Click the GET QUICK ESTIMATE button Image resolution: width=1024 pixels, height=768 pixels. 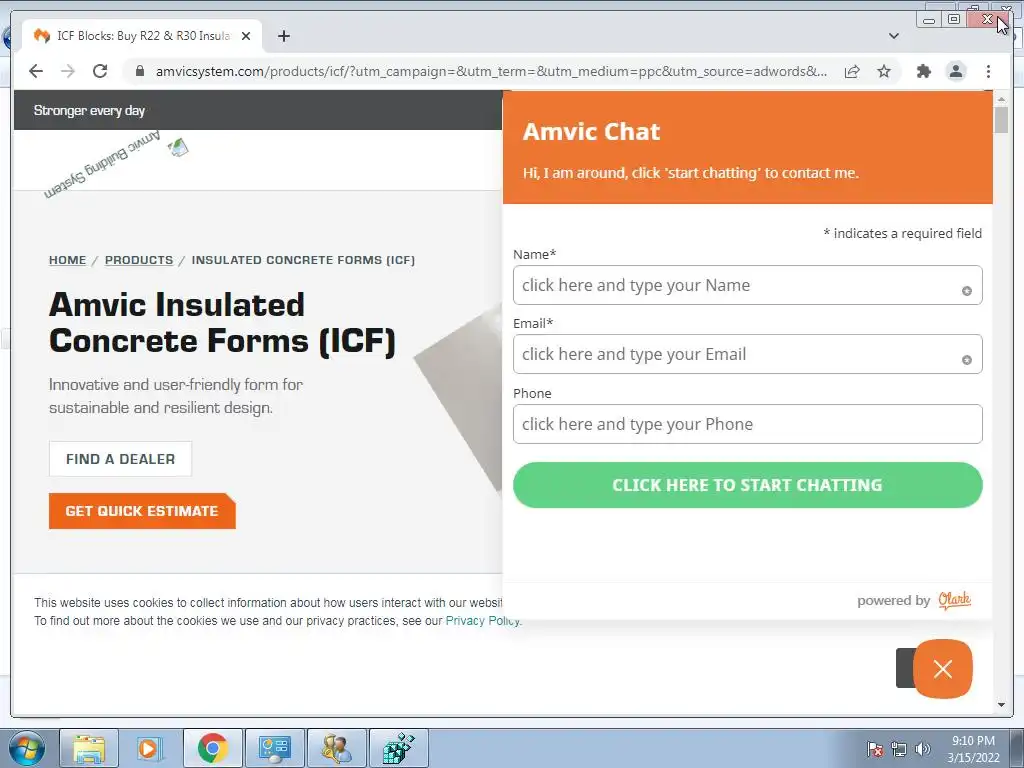(142, 511)
